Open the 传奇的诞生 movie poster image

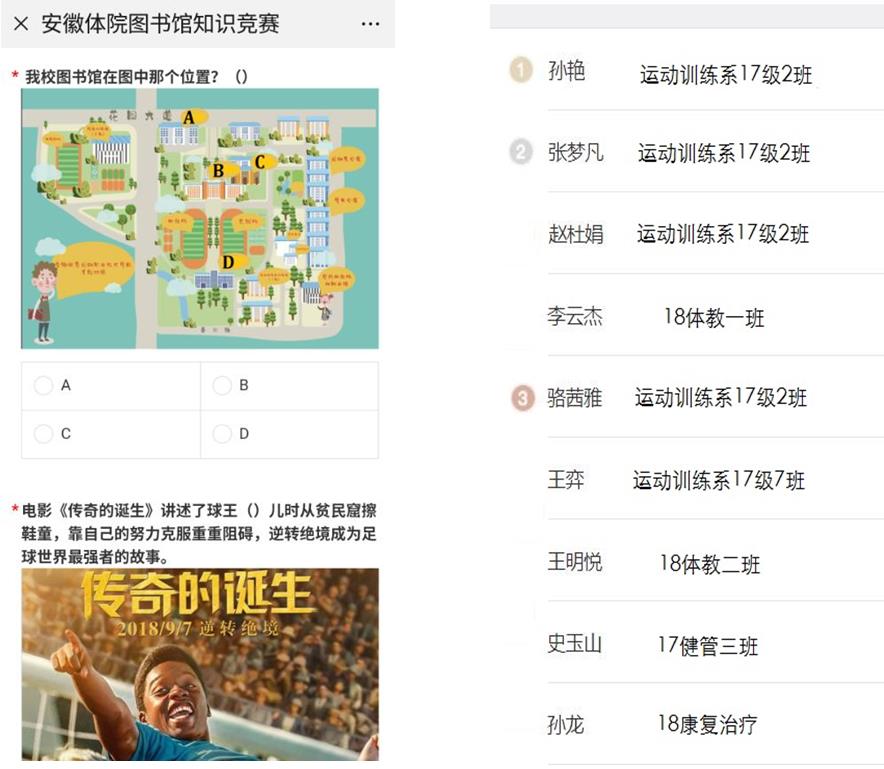pyautogui.click(x=200, y=665)
